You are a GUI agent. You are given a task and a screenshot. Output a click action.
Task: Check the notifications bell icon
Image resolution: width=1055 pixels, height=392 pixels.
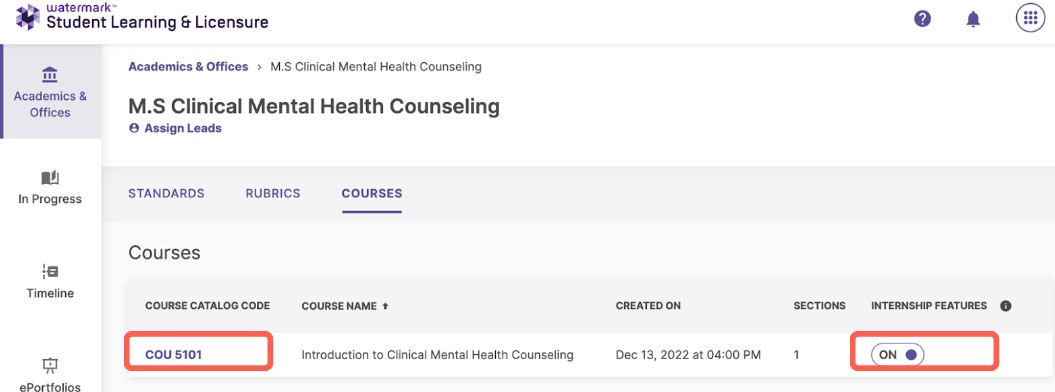973,19
